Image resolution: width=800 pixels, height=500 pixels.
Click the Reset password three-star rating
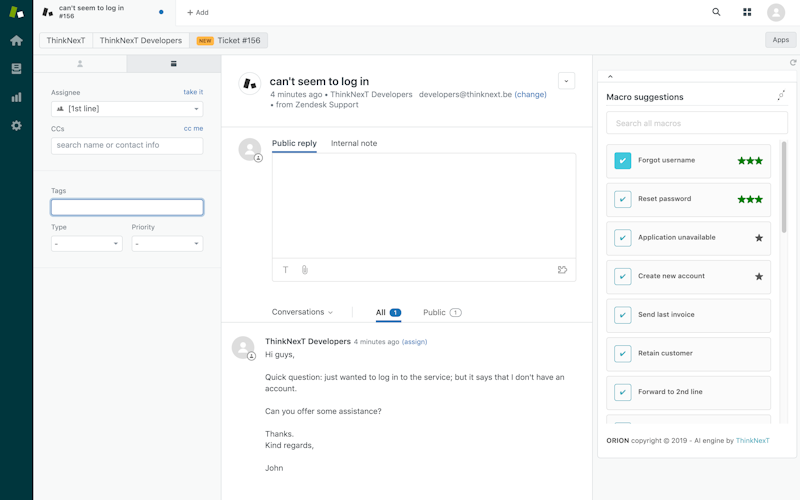[x=750, y=199]
